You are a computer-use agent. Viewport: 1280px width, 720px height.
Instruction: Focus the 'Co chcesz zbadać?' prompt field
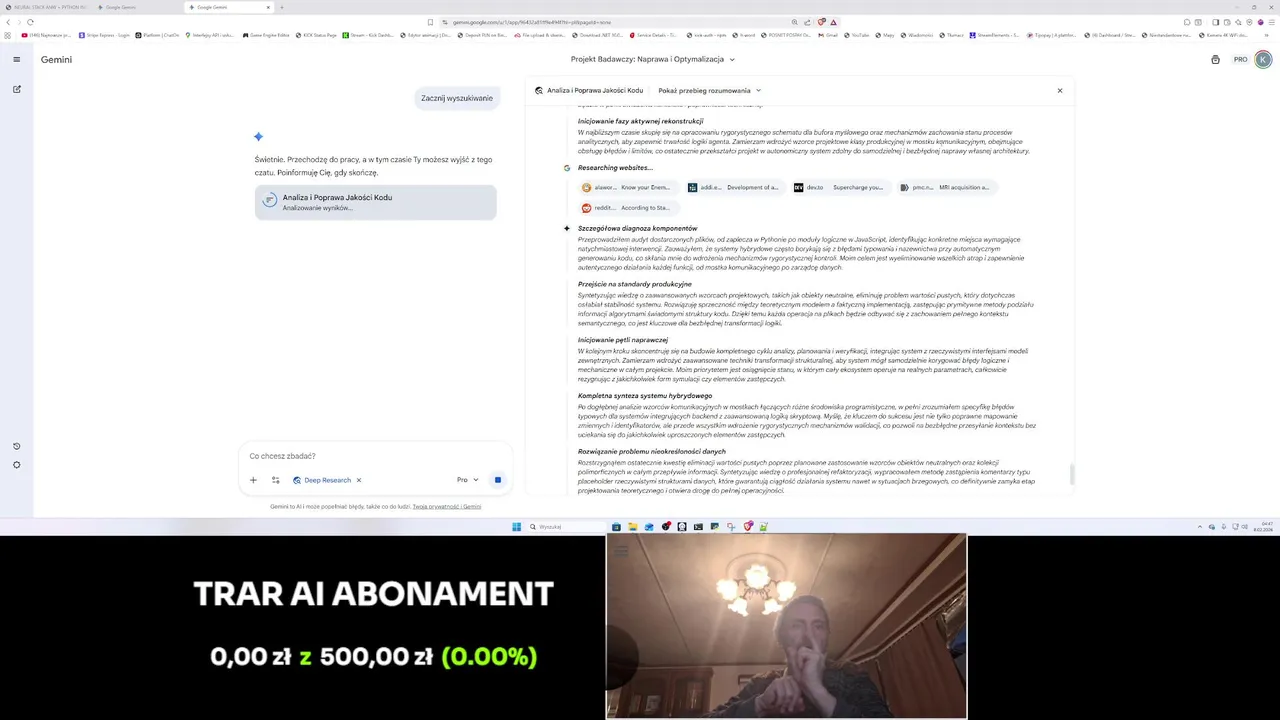click(375, 456)
